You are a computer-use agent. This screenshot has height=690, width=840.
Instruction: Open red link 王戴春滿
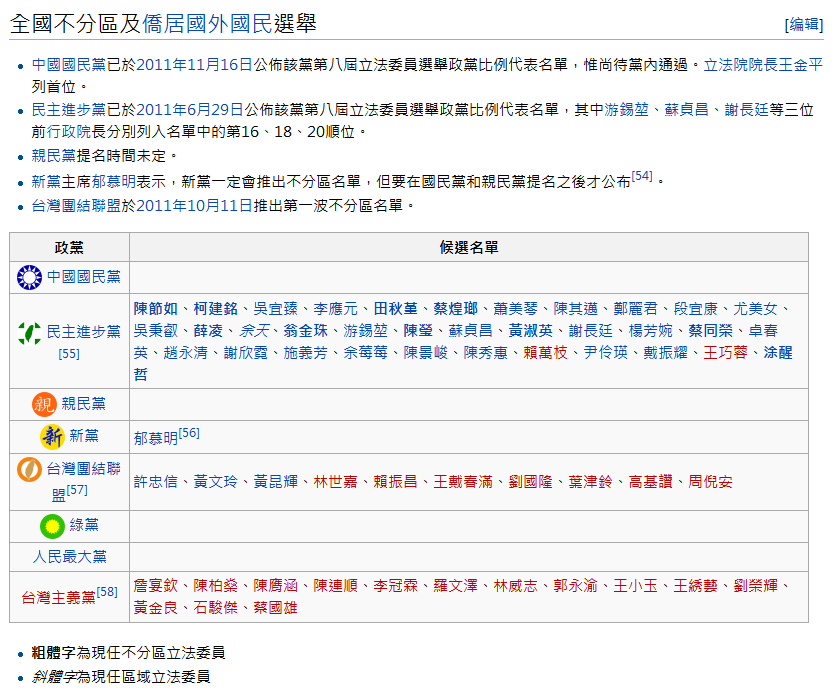[463, 482]
